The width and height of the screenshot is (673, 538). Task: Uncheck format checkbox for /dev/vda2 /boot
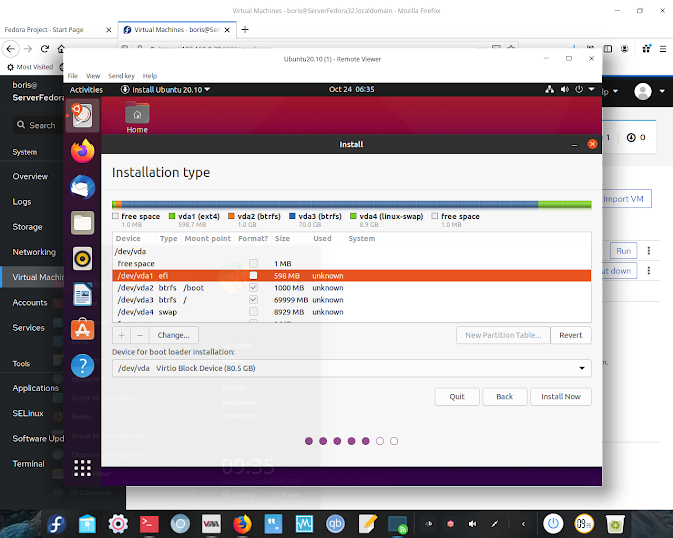253,287
